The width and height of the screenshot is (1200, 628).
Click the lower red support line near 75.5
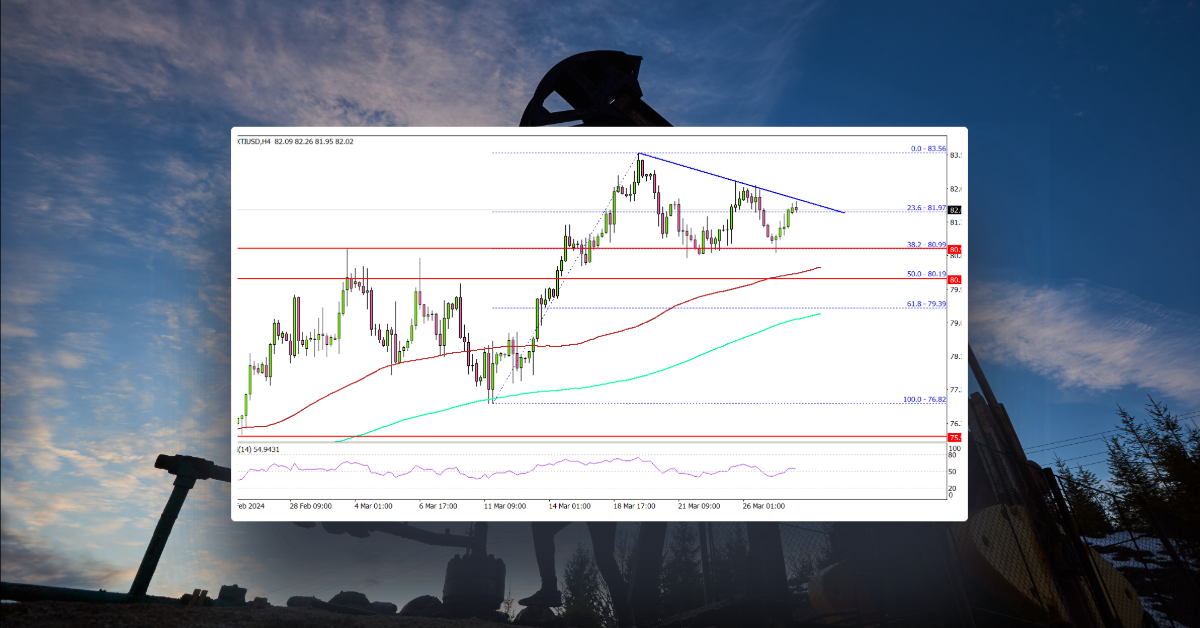click(600, 437)
